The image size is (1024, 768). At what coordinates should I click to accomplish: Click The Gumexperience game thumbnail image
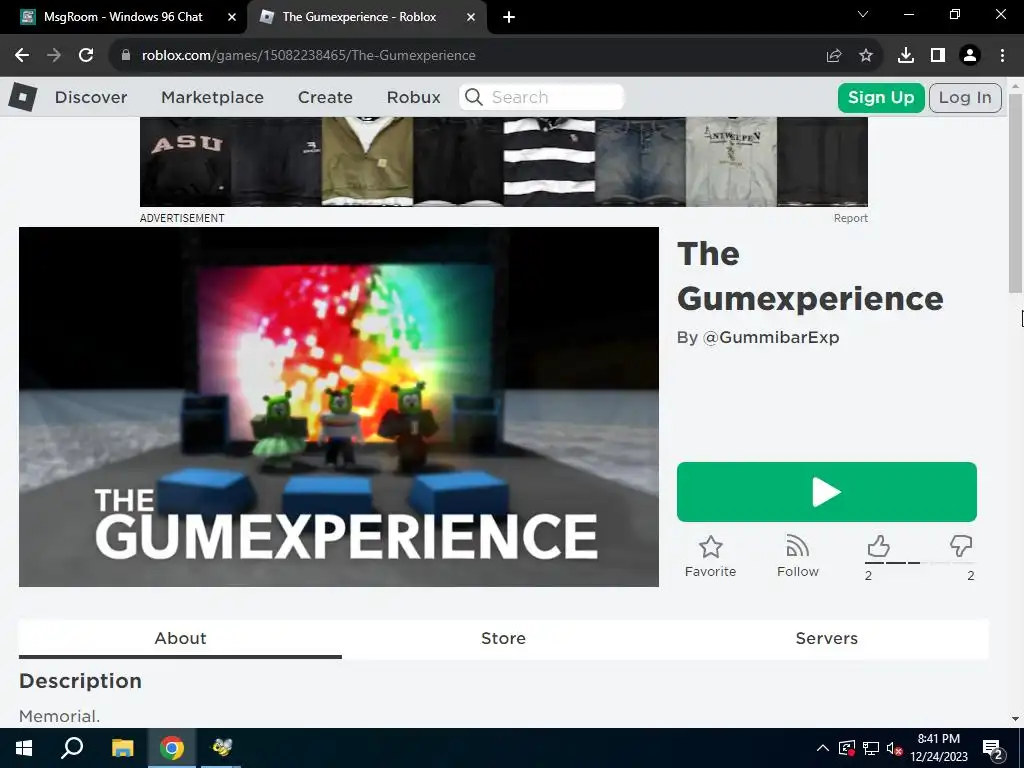[339, 407]
